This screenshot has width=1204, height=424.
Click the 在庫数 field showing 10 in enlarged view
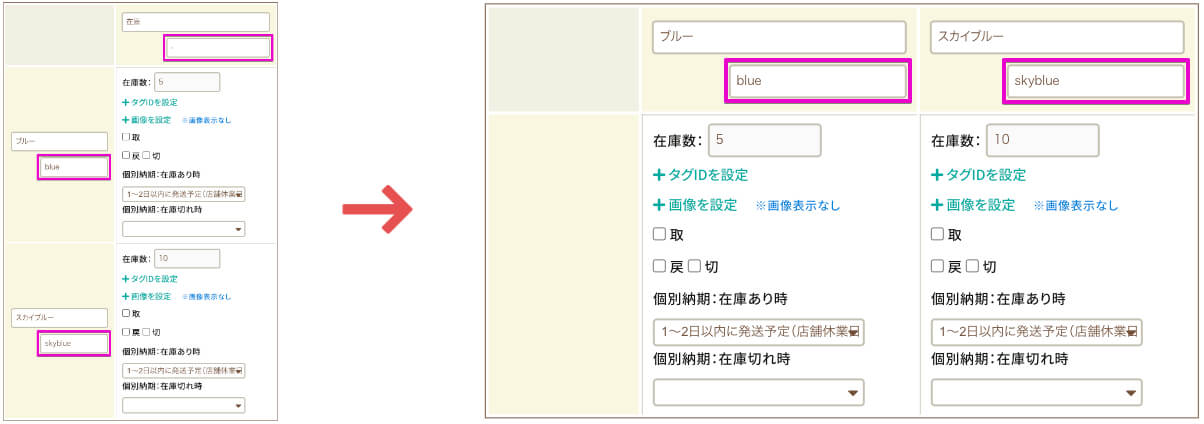coord(1041,141)
